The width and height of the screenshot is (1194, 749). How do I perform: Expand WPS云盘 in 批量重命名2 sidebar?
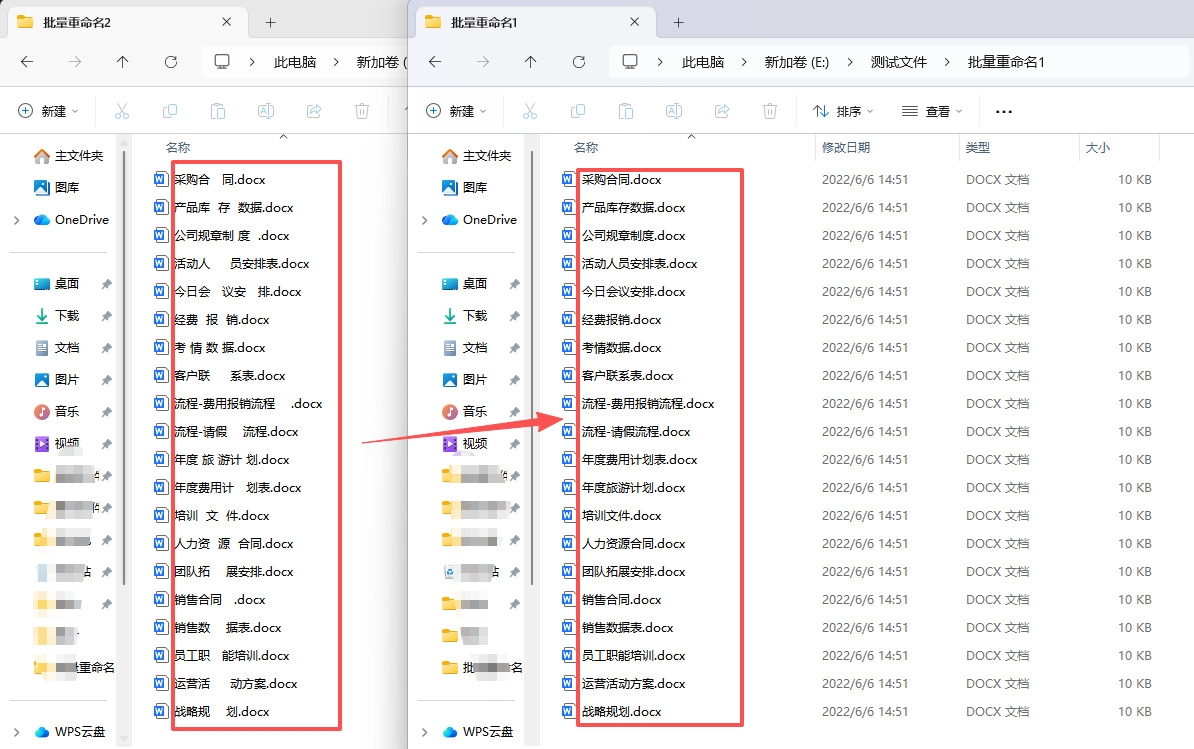tap(16, 732)
